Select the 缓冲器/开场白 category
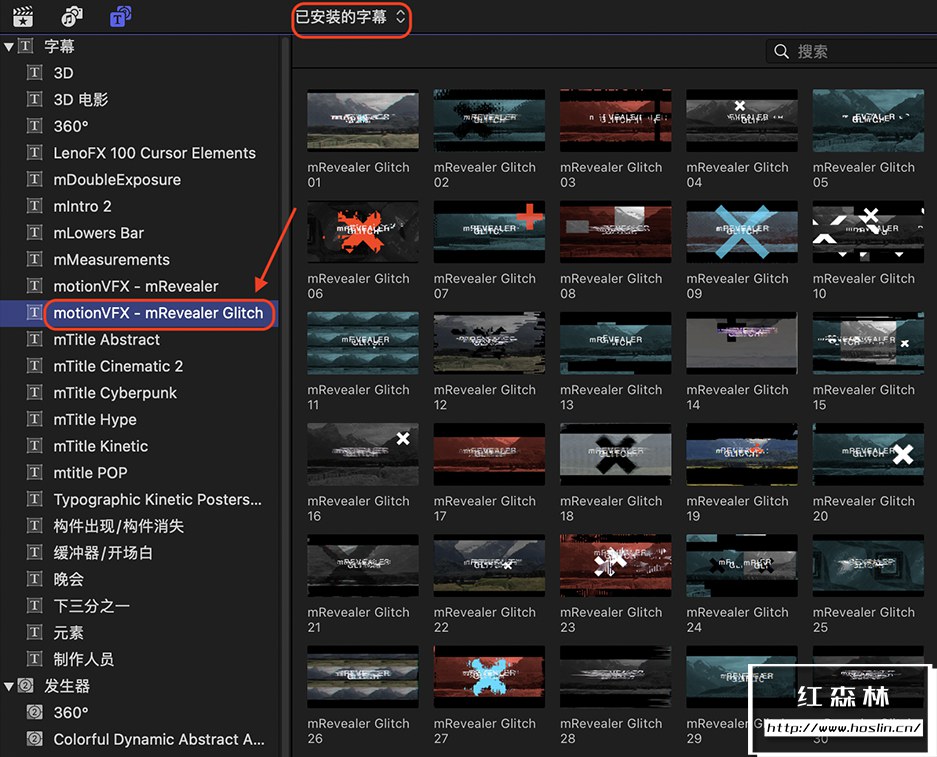Screen dimensions: 937x757 pos(103,553)
